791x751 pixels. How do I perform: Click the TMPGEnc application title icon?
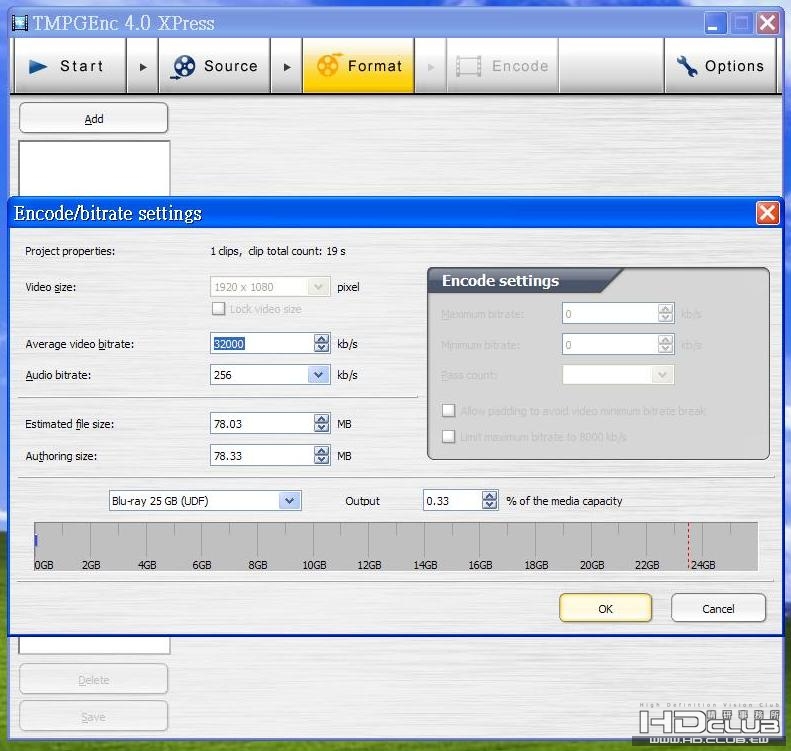pos(20,23)
